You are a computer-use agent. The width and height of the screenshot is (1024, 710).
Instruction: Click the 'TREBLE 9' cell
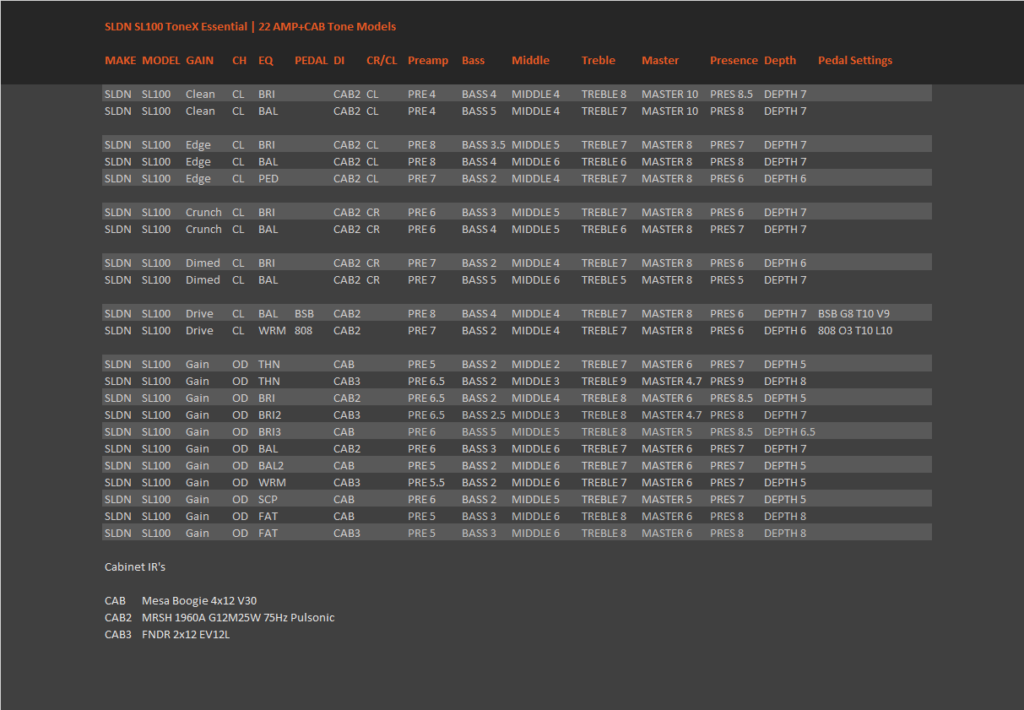click(x=603, y=381)
